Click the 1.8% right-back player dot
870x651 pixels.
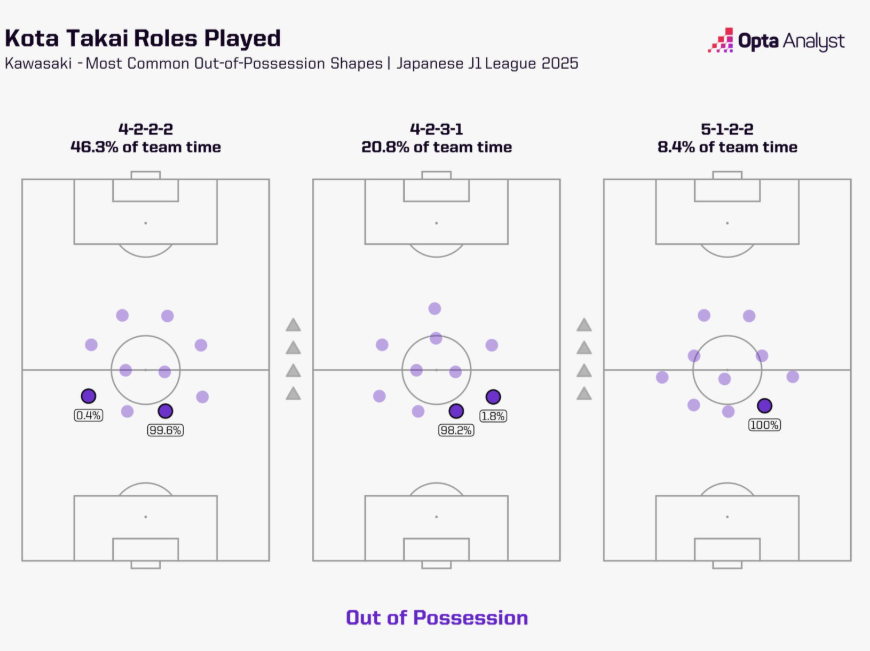pyautogui.click(x=493, y=397)
